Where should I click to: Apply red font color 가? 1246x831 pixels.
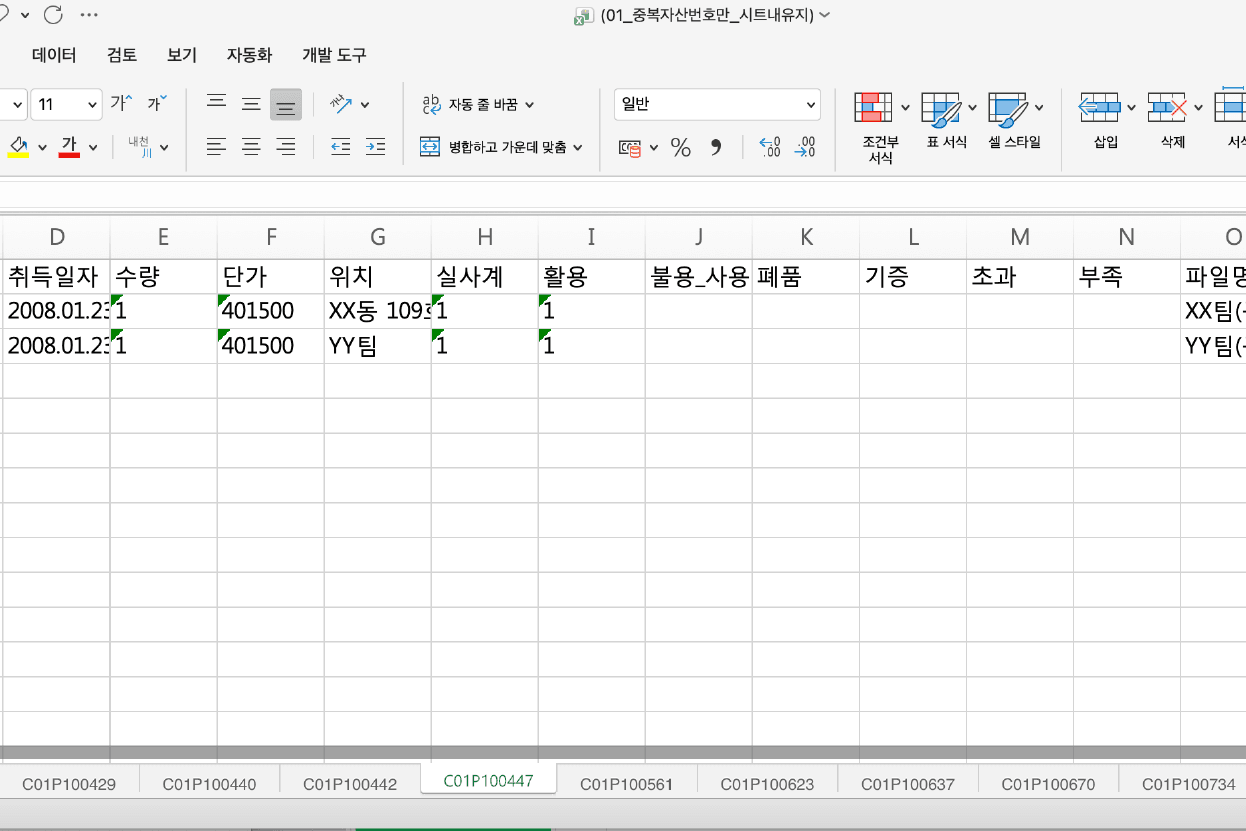tap(69, 147)
